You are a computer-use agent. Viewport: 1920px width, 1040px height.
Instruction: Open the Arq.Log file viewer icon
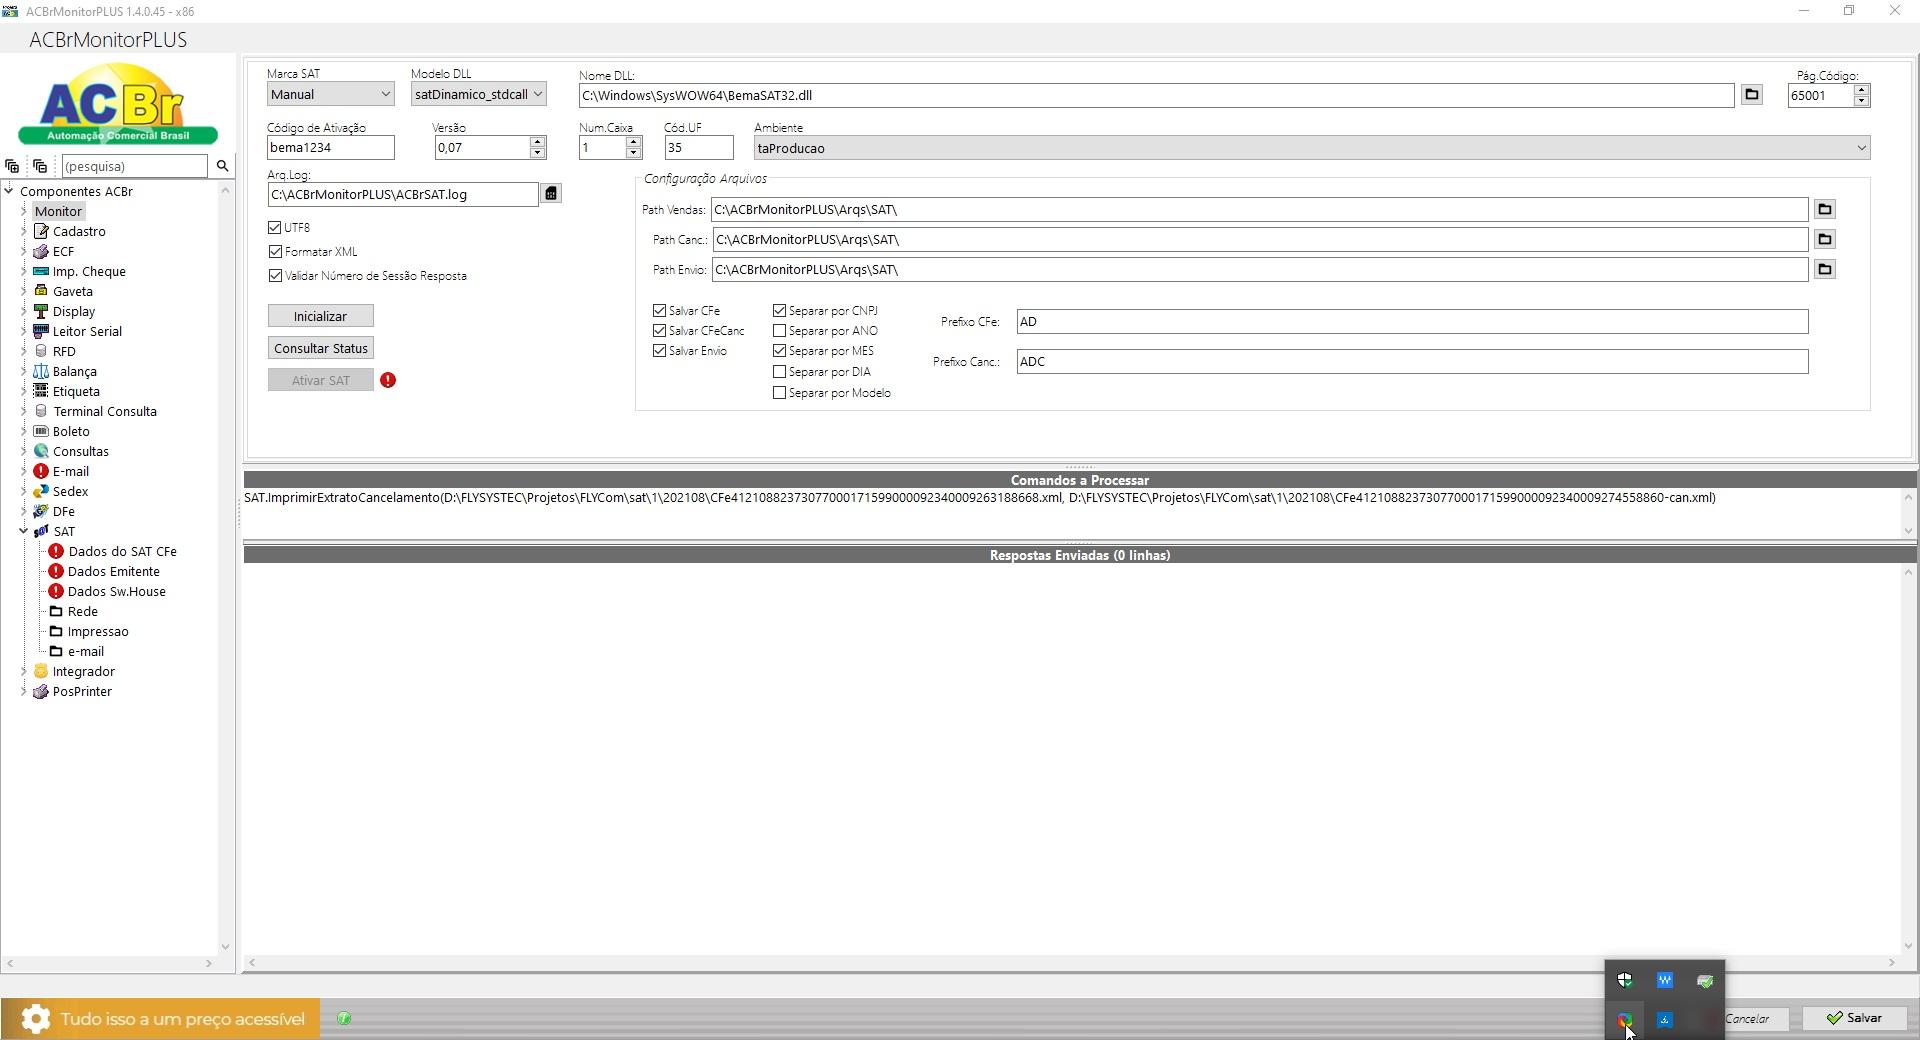click(x=551, y=193)
